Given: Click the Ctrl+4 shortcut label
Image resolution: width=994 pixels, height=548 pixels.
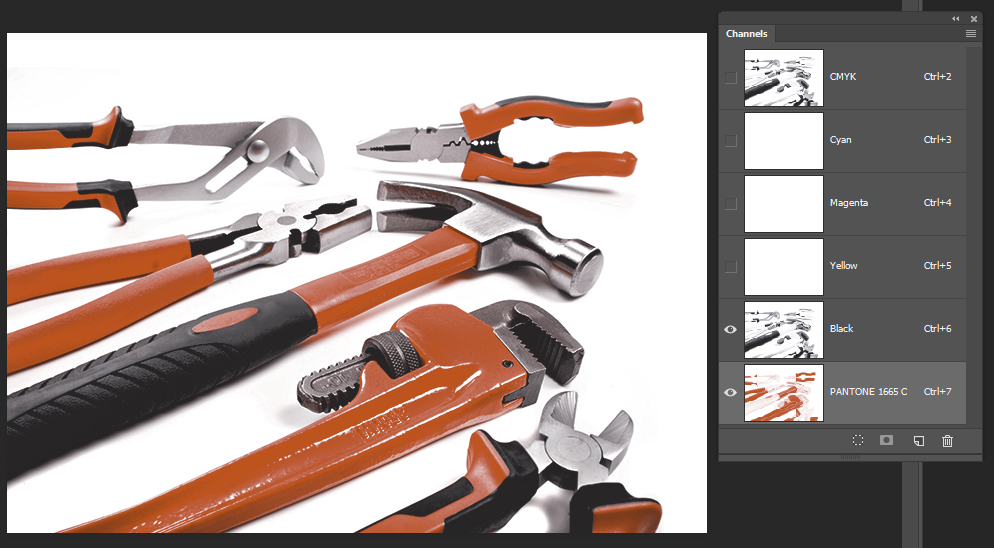Looking at the screenshot, I should point(938,203).
